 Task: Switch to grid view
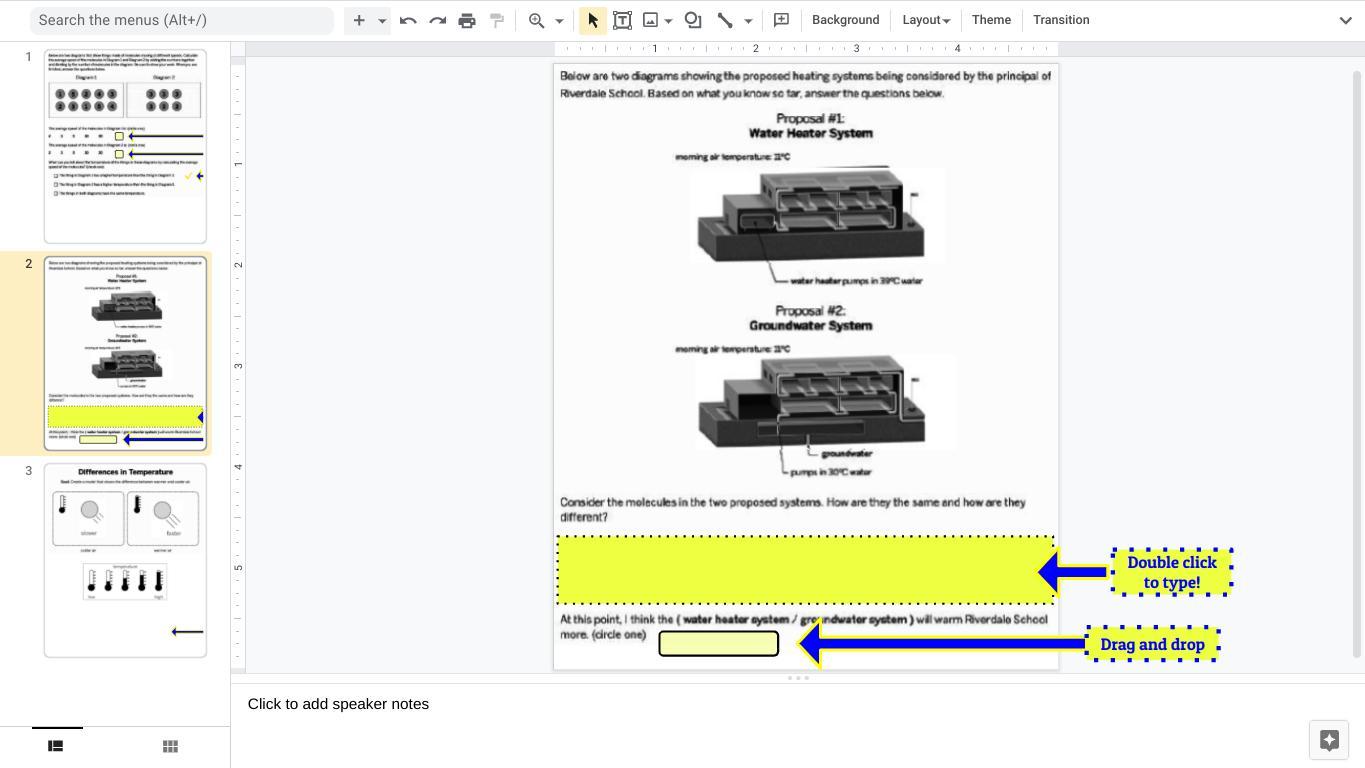tap(170, 746)
